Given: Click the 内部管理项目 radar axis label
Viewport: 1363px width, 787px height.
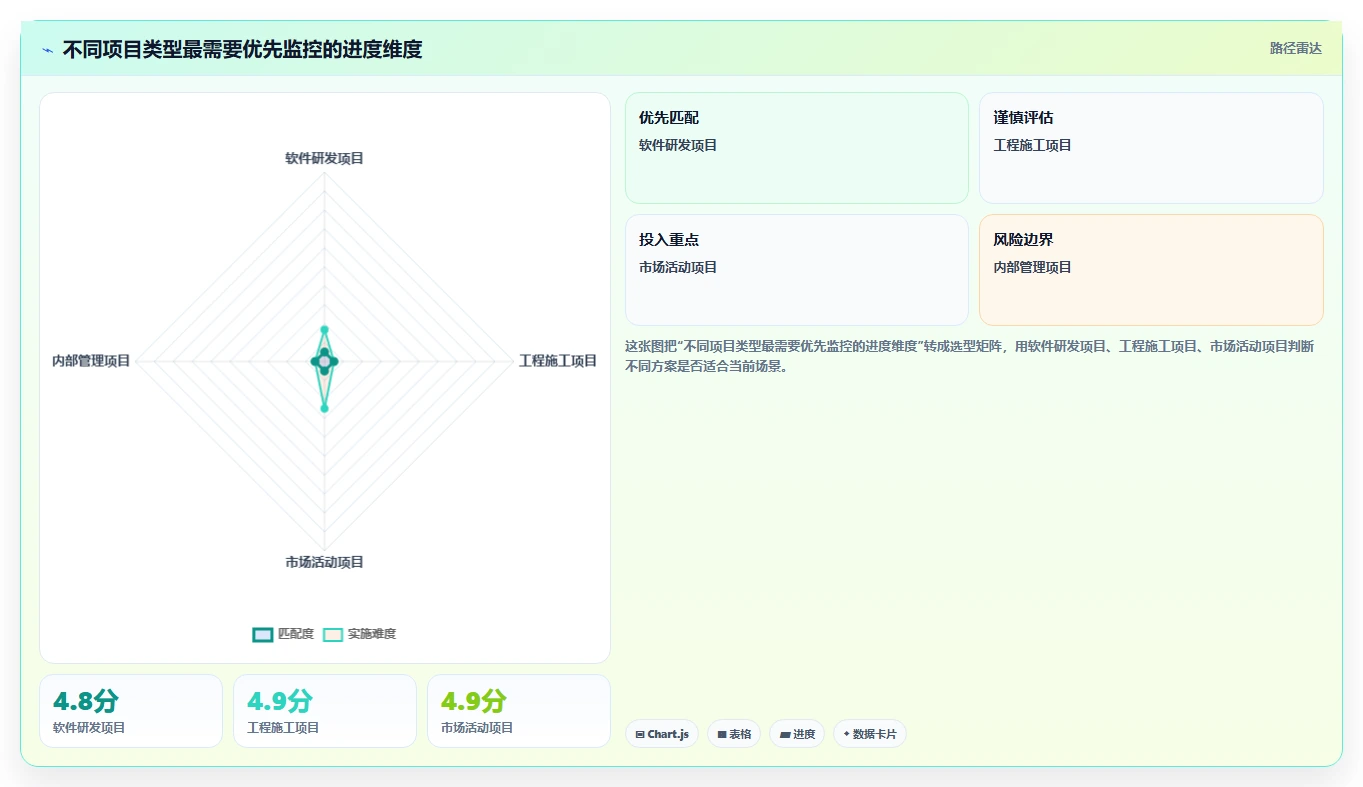Looking at the screenshot, I should point(91,361).
